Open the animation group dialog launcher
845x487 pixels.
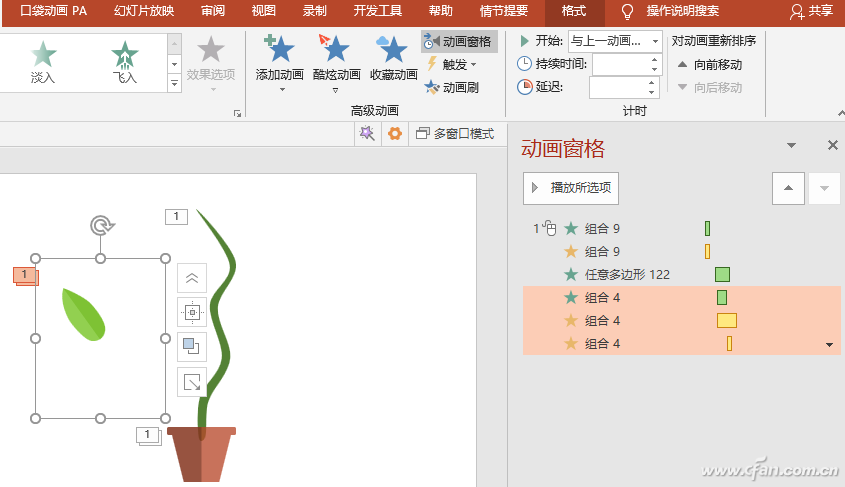[x=237, y=113]
